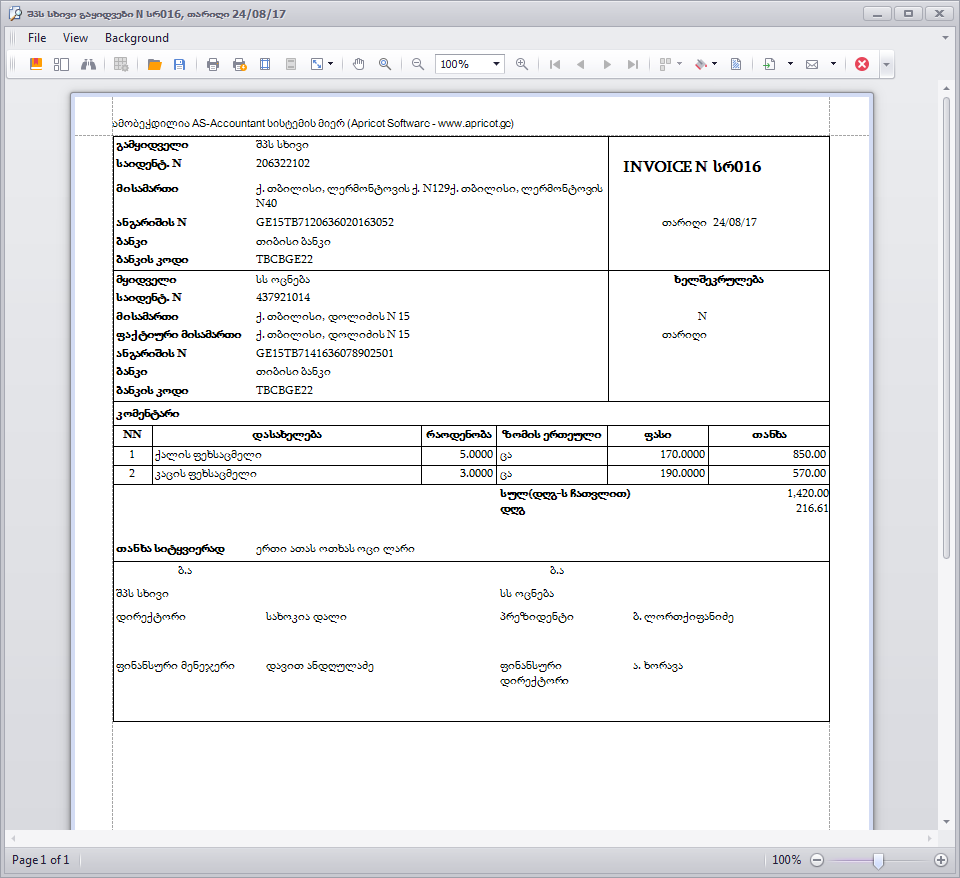This screenshot has height=878, width=960.
Task: Select the Hand tool
Action: (x=359, y=64)
